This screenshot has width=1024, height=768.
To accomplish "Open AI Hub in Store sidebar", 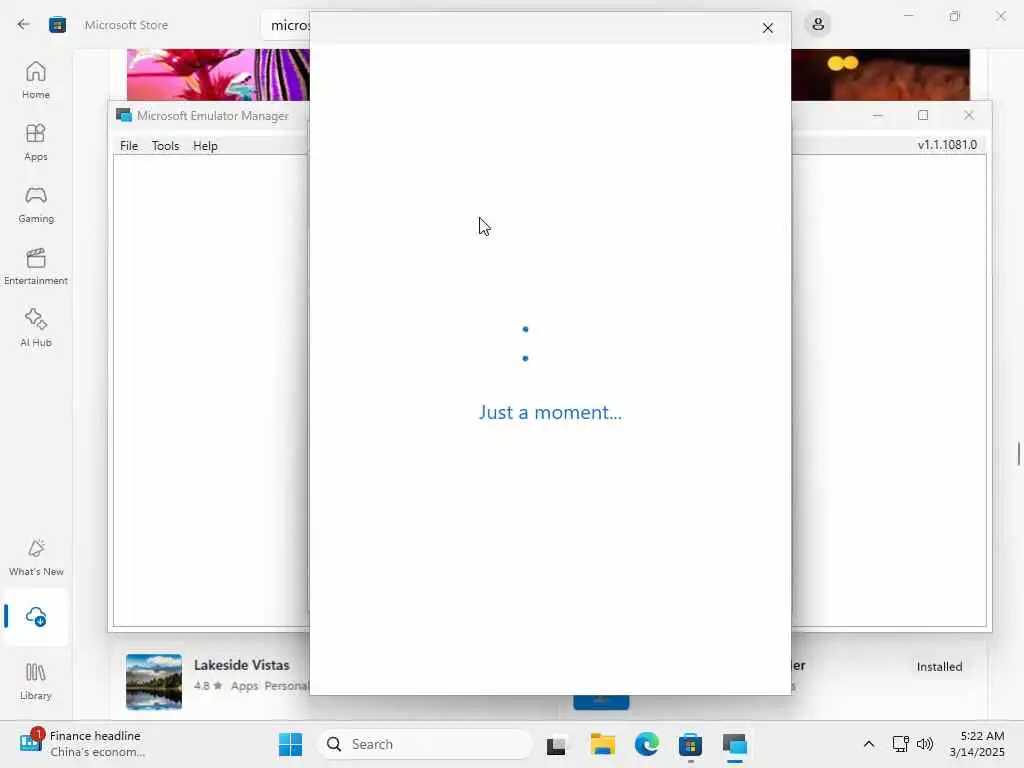I will pos(36,328).
